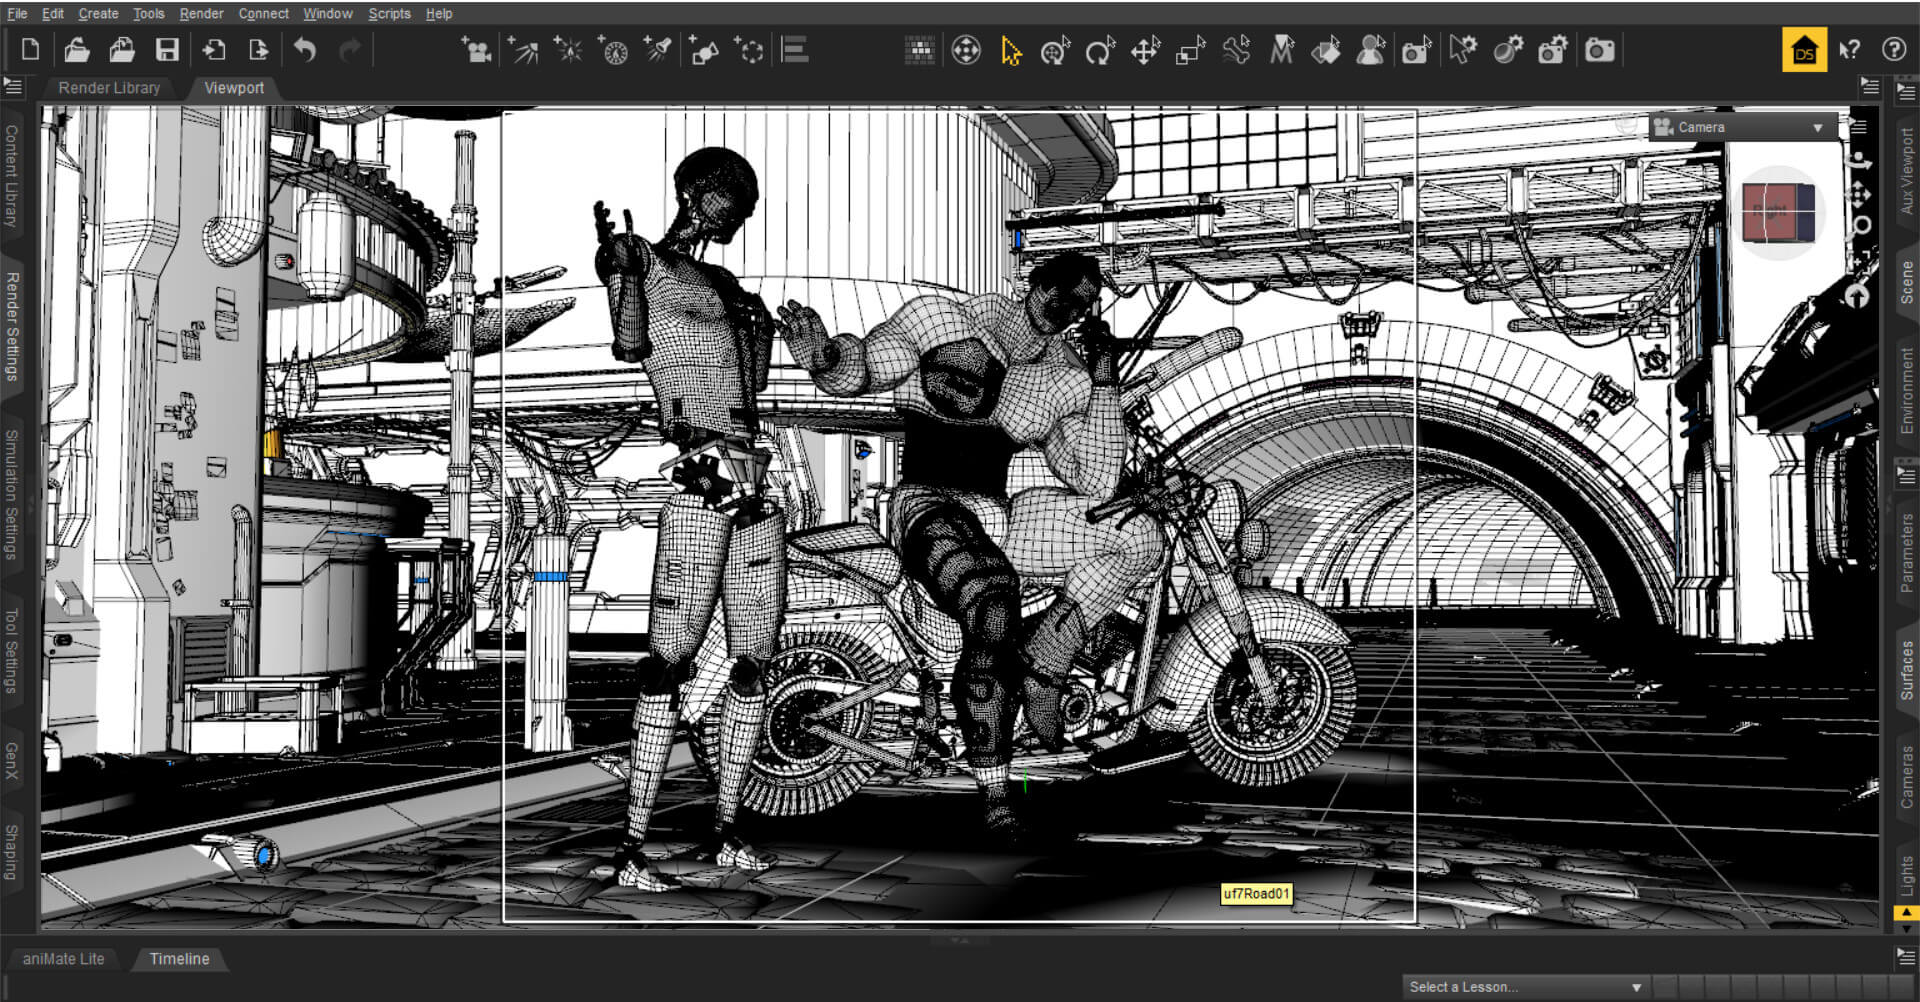Open the Render menu
The width and height of the screenshot is (1920, 1002).
pyautogui.click(x=201, y=13)
